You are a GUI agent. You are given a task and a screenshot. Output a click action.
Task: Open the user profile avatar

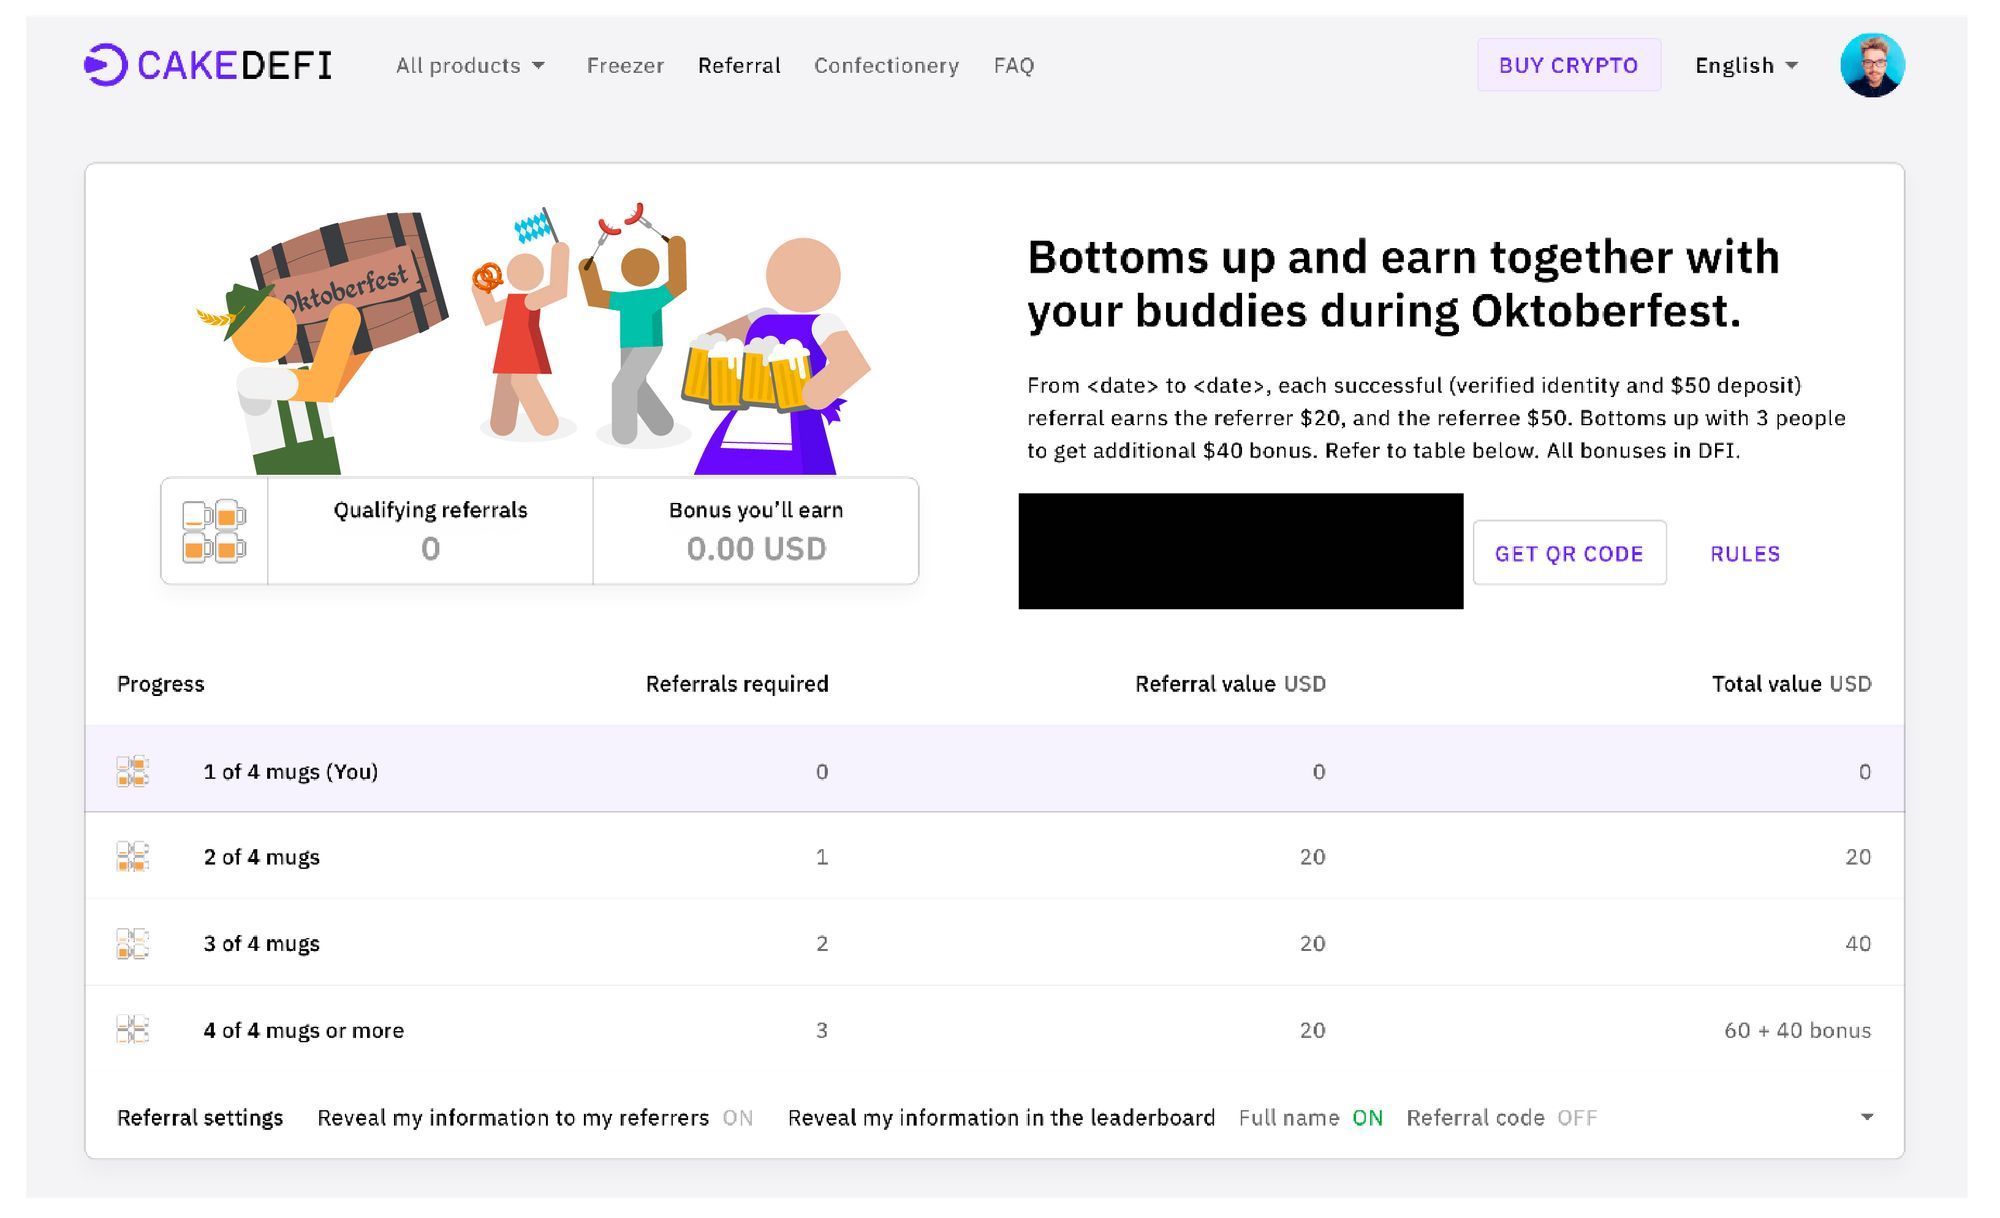[1871, 65]
